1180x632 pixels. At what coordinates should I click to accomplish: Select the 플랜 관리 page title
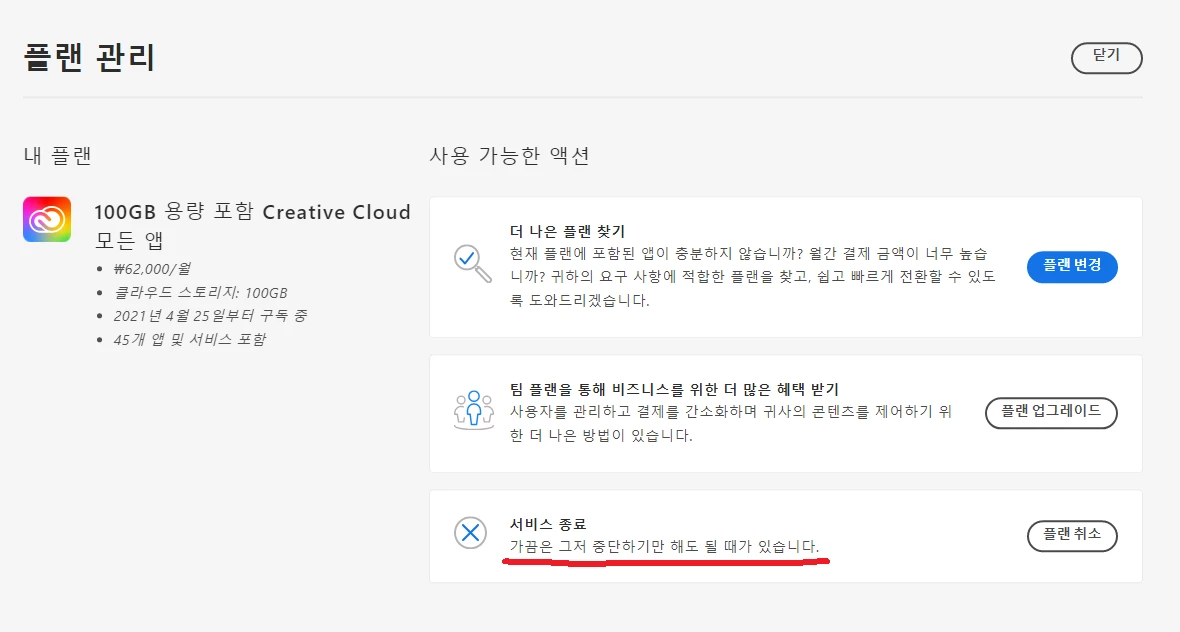[x=90, y=57]
